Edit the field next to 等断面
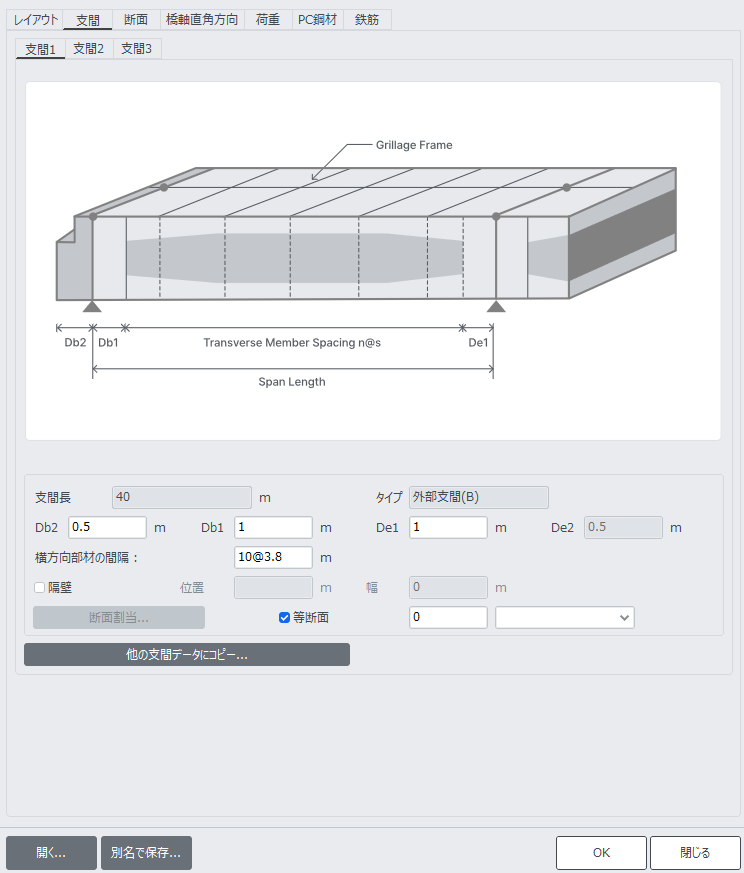The width and height of the screenshot is (744, 873). (448, 617)
